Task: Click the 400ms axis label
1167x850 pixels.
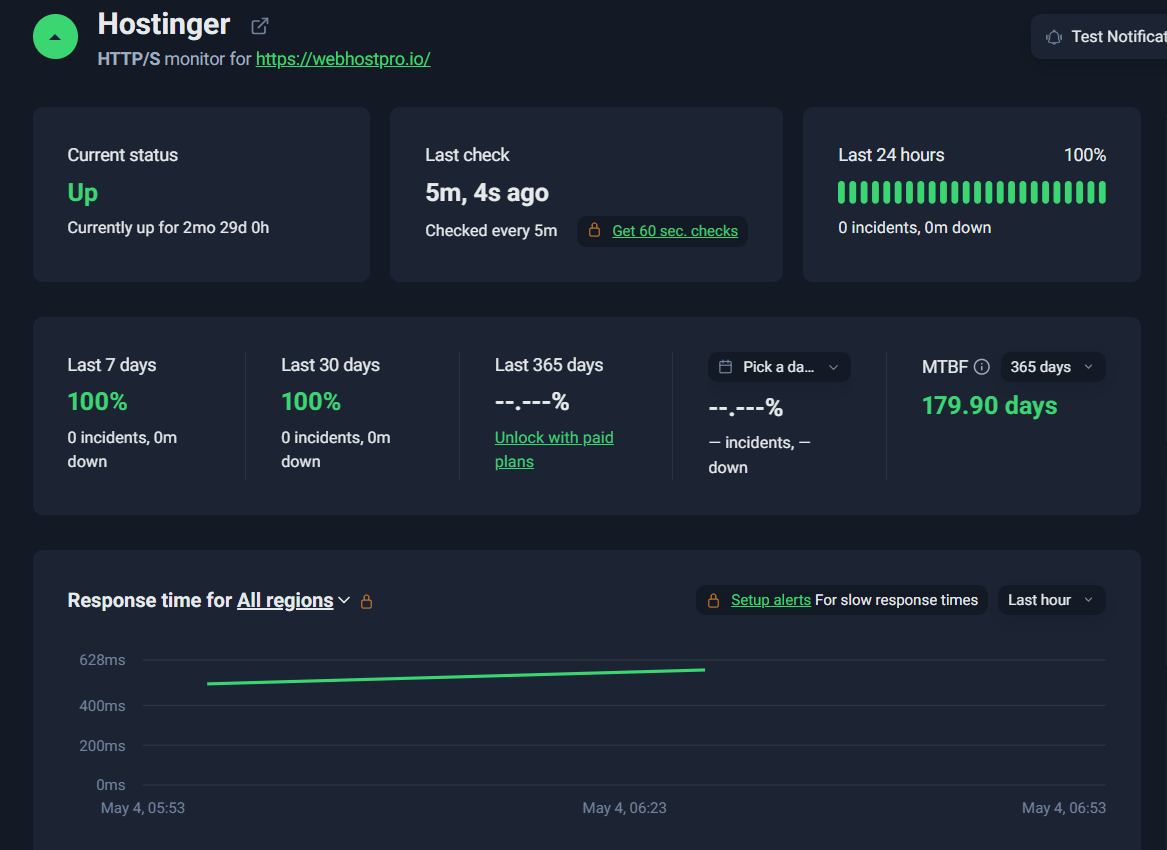Action: click(102, 706)
